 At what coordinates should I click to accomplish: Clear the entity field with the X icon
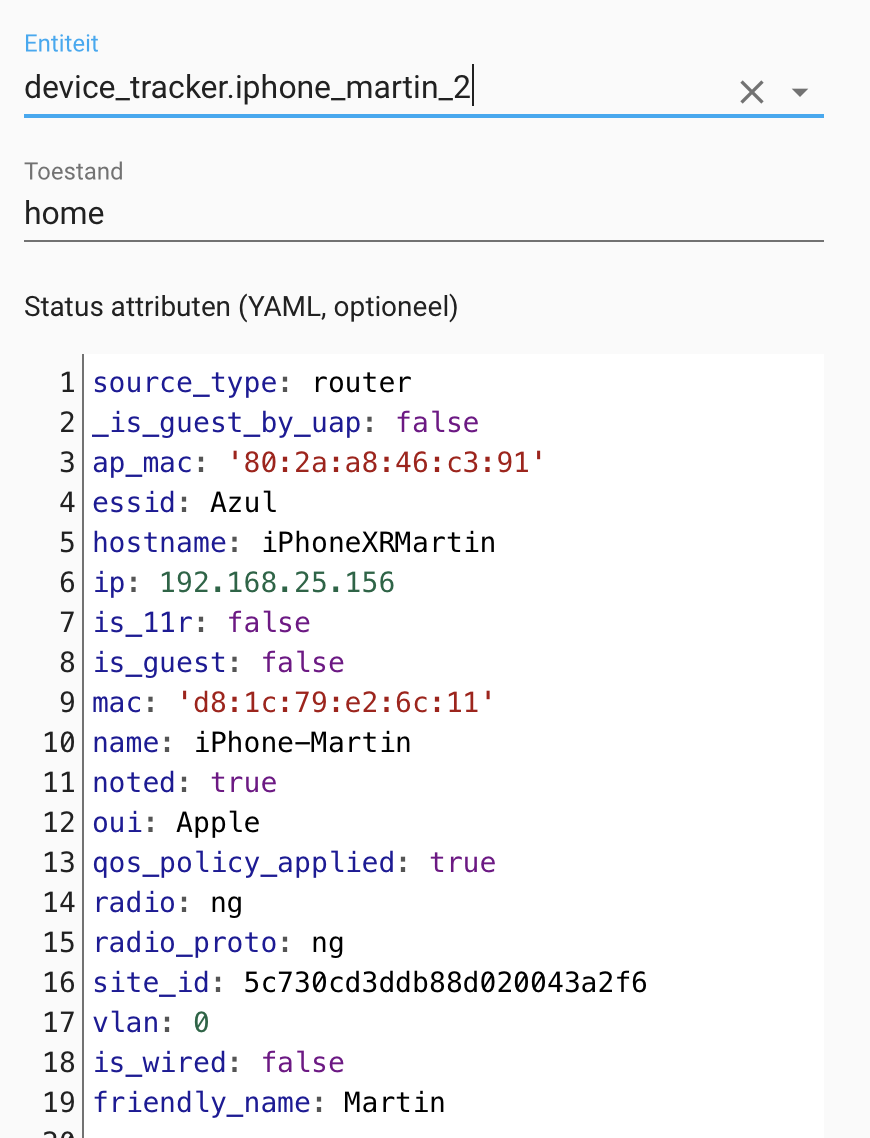751,93
